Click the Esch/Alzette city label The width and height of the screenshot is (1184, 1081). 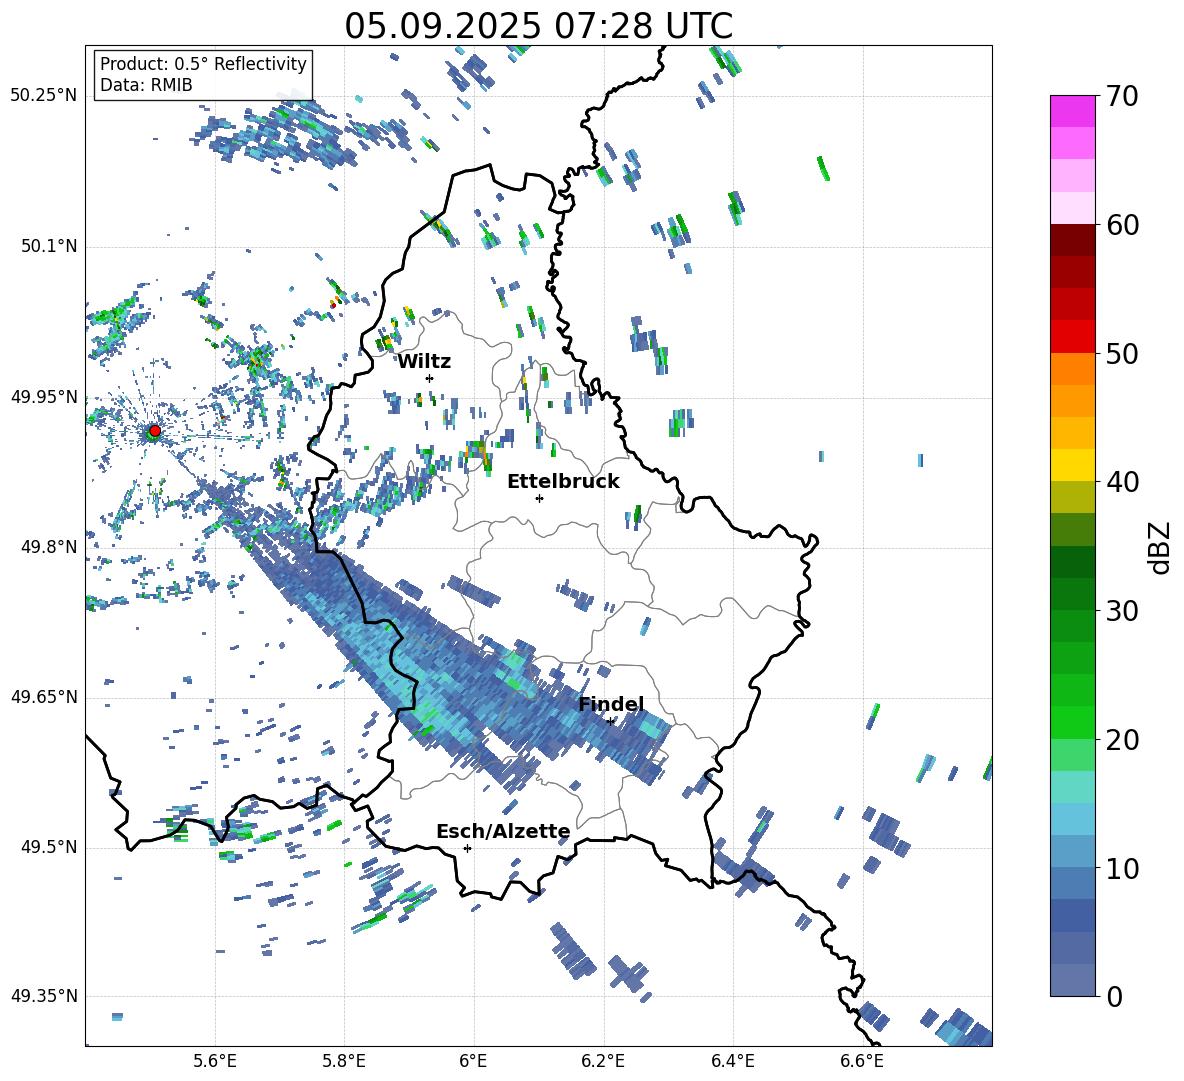(x=504, y=831)
